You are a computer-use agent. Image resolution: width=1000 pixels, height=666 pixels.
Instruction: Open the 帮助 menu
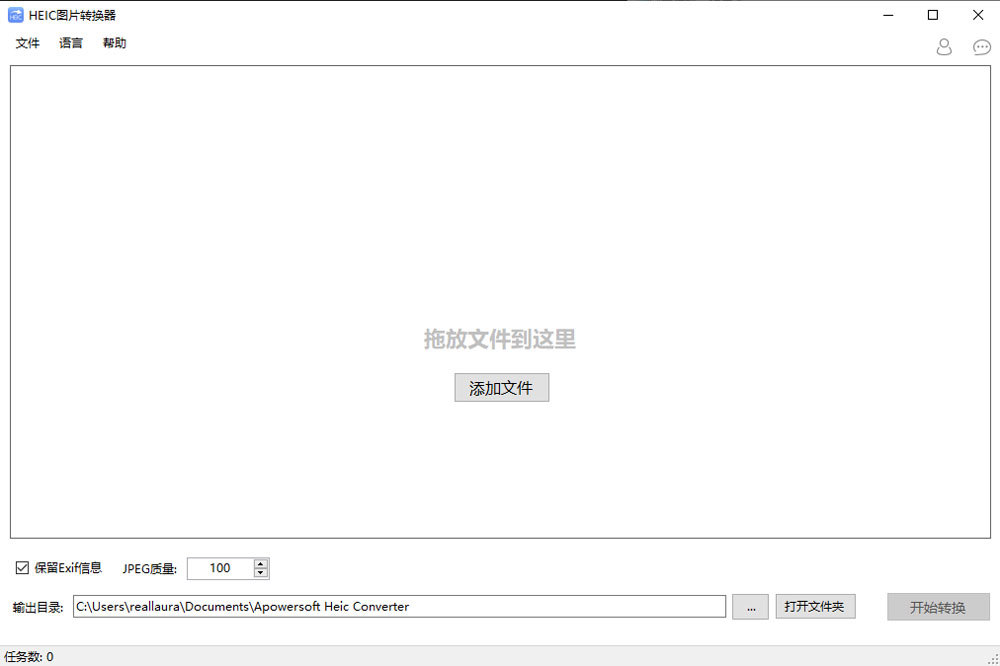tap(114, 43)
